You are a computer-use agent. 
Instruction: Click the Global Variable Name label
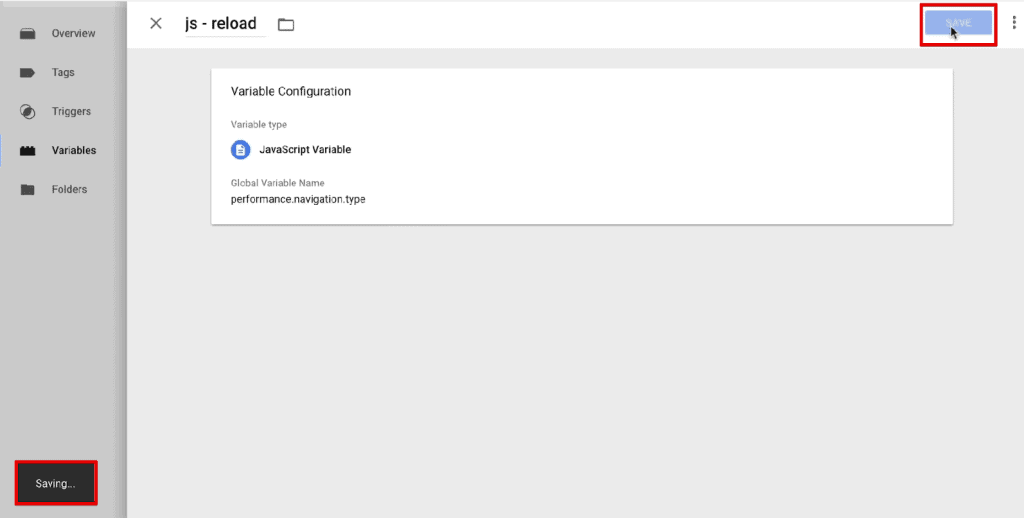point(278,183)
